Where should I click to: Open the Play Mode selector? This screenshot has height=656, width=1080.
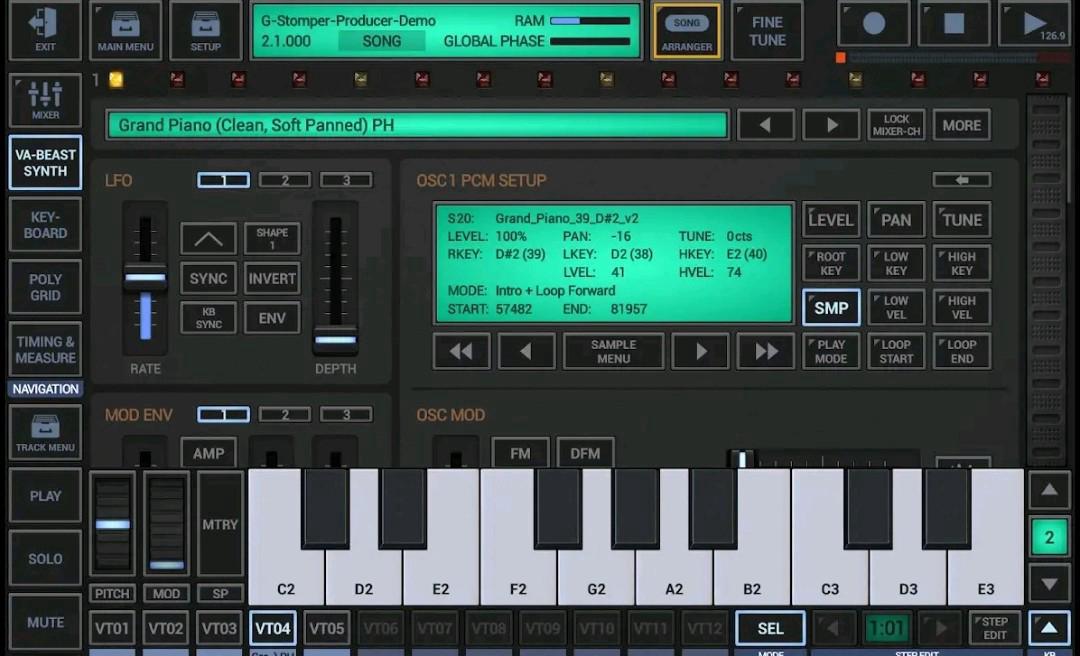coord(830,351)
